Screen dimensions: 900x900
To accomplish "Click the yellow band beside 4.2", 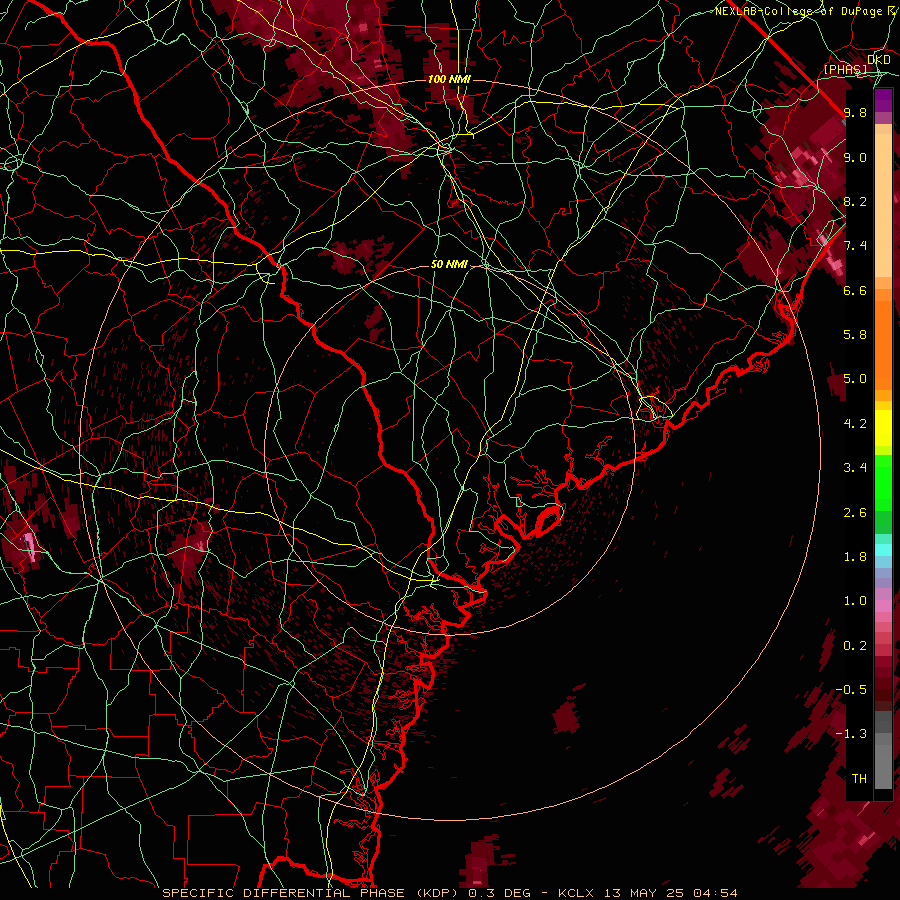I will pos(883,428).
